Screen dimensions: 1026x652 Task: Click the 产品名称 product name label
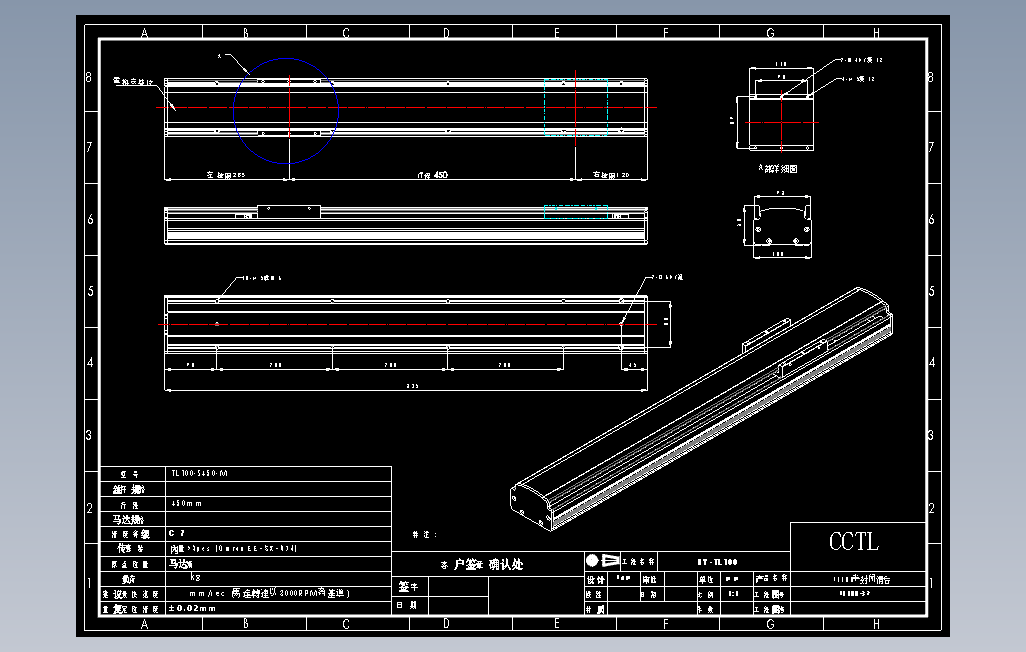(771, 579)
